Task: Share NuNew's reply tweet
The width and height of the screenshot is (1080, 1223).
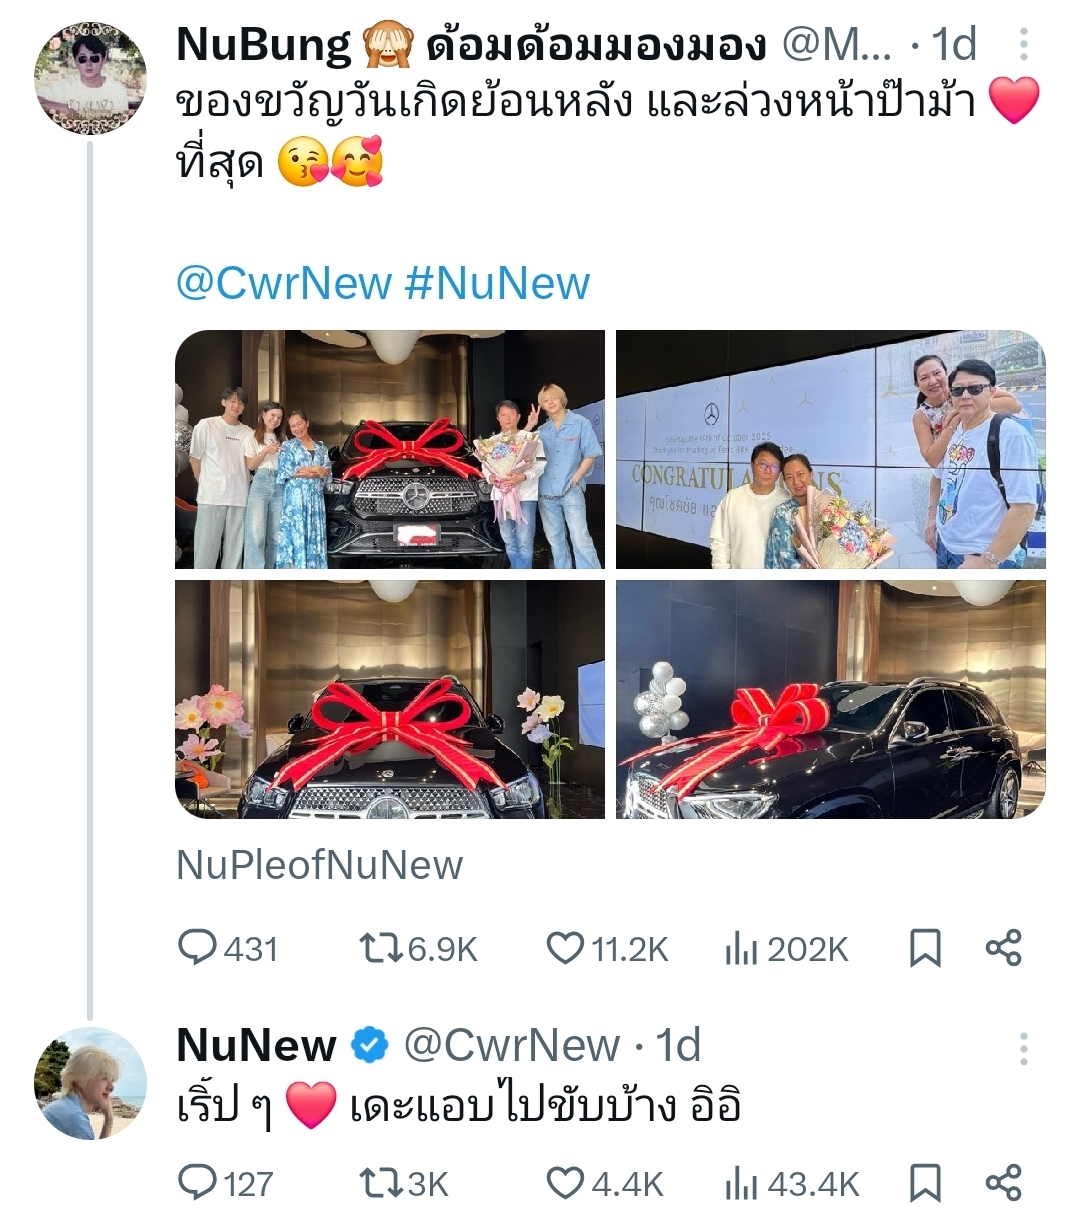Action: 1003,1184
